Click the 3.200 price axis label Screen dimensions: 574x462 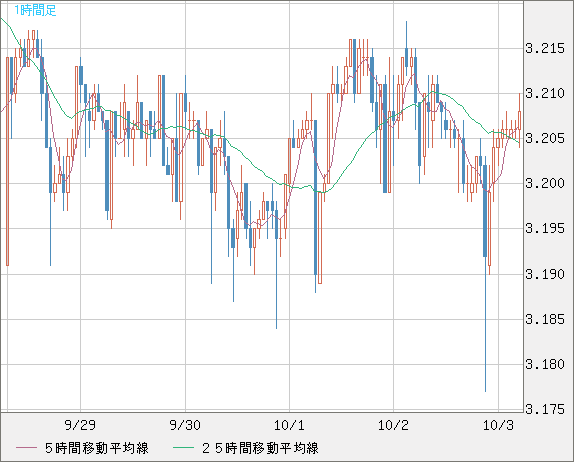(x=545, y=183)
